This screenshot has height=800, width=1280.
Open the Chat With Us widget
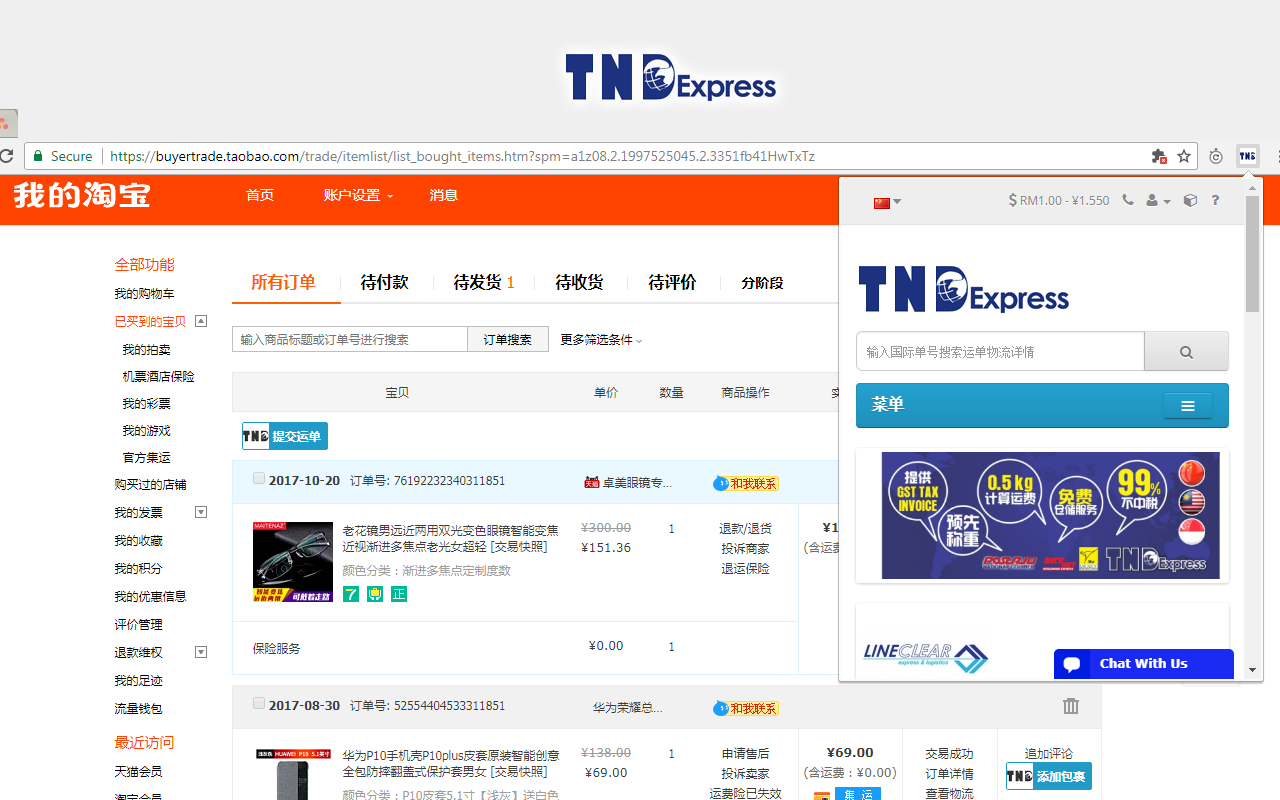(1144, 664)
